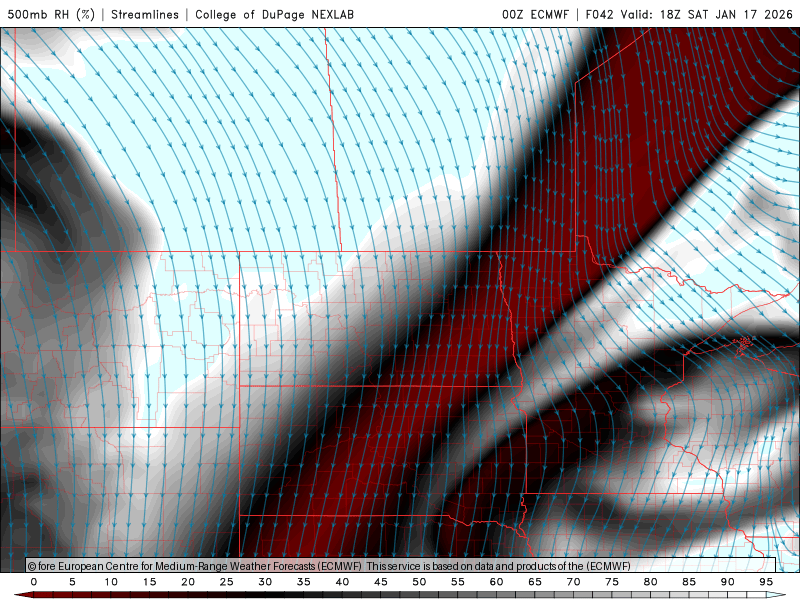This screenshot has width=800, height=600.
Task: Click the "0" legend value
Action: pos(34,582)
